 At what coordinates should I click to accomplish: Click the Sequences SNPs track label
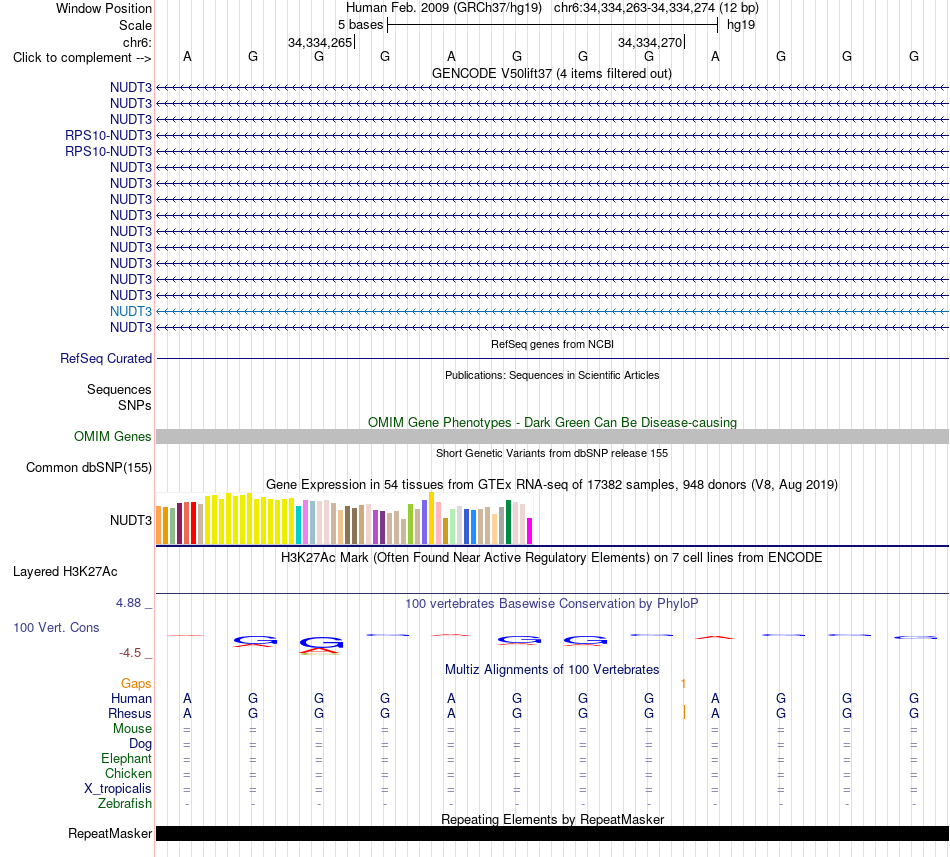tap(119, 397)
